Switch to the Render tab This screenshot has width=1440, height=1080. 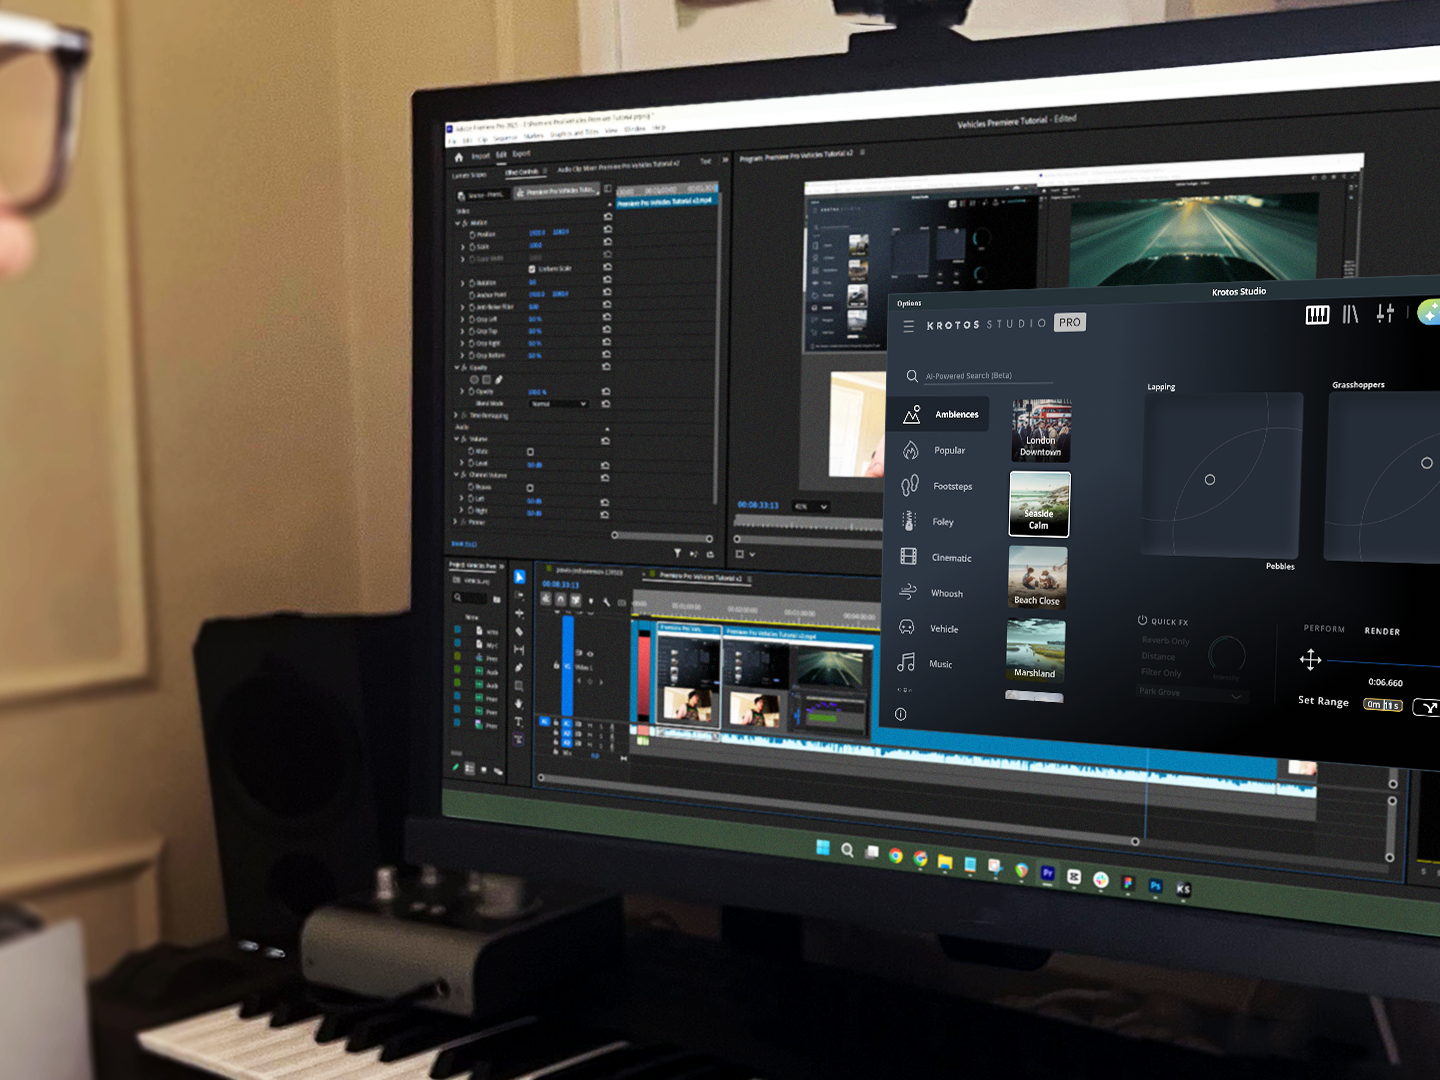(x=1382, y=631)
